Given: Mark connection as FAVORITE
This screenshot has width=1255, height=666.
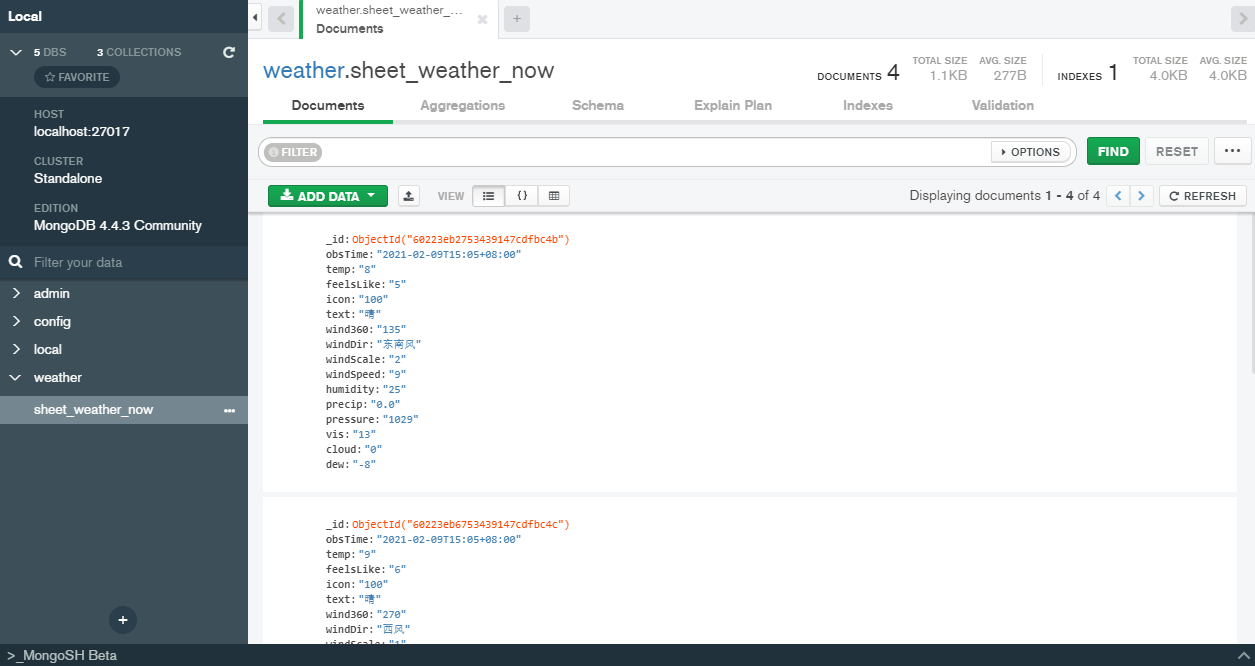Looking at the screenshot, I should tap(77, 77).
